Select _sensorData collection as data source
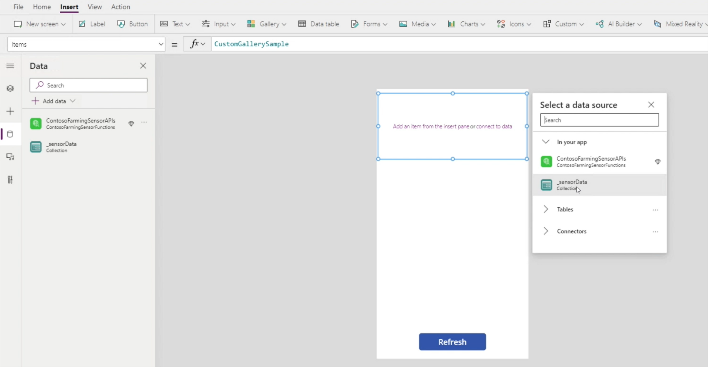708x367 pixels. [x=600, y=185]
